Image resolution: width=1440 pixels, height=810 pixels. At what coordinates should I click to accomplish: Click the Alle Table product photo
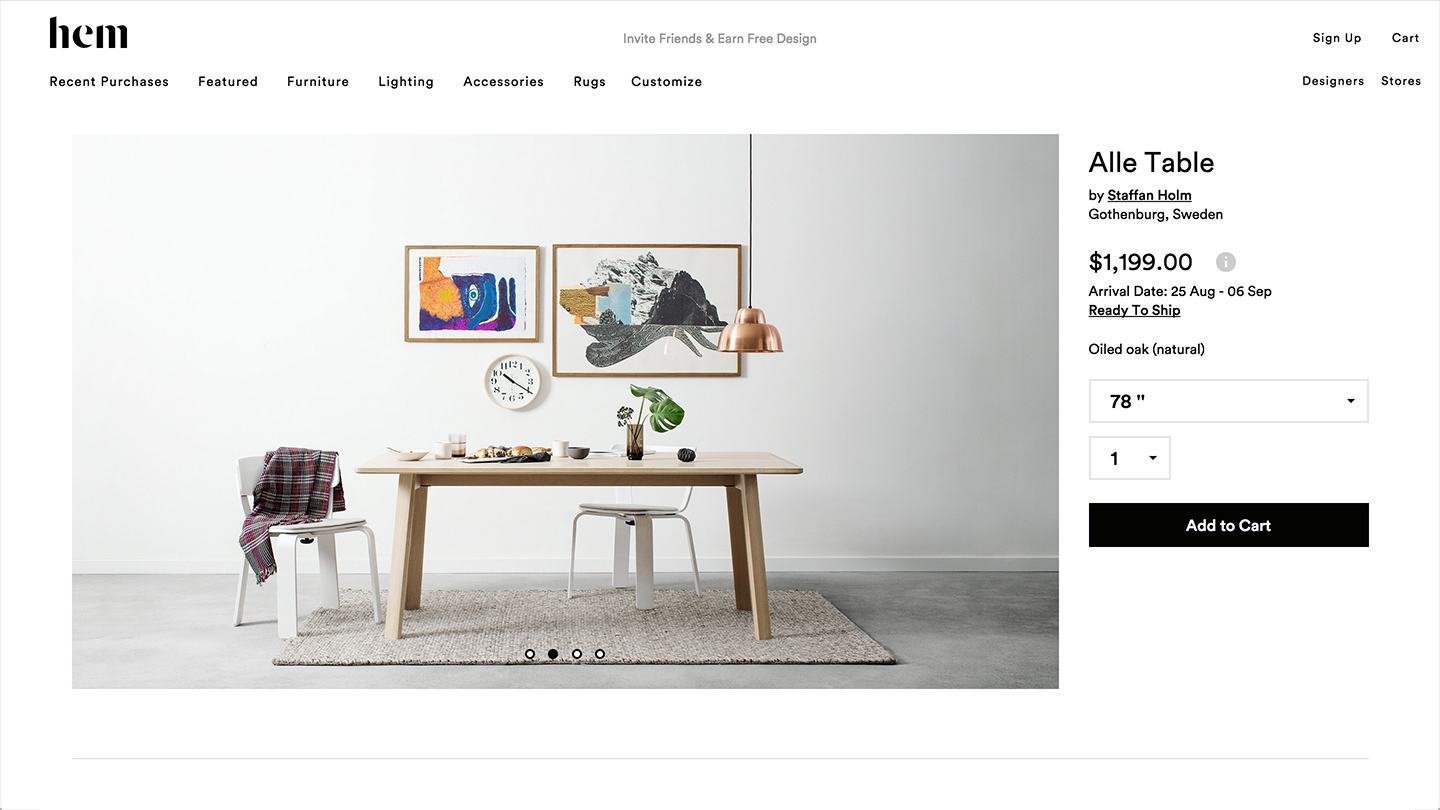[x=565, y=411]
